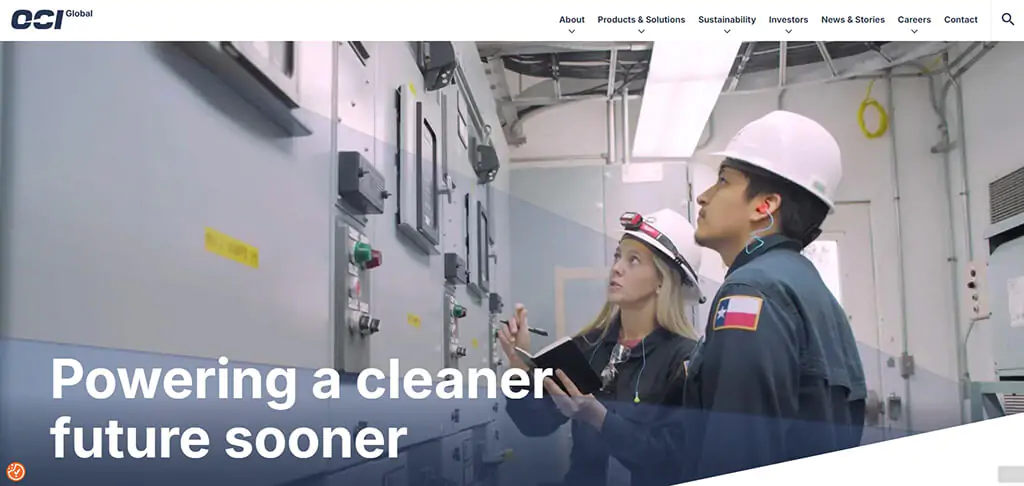The height and width of the screenshot is (486, 1024).
Task: Expand the chevron under Investors
Action: click(x=788, y=31)
